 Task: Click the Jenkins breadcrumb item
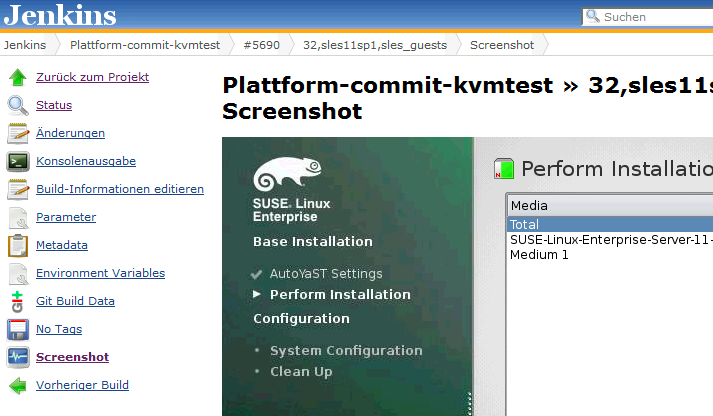click(25, 45)
